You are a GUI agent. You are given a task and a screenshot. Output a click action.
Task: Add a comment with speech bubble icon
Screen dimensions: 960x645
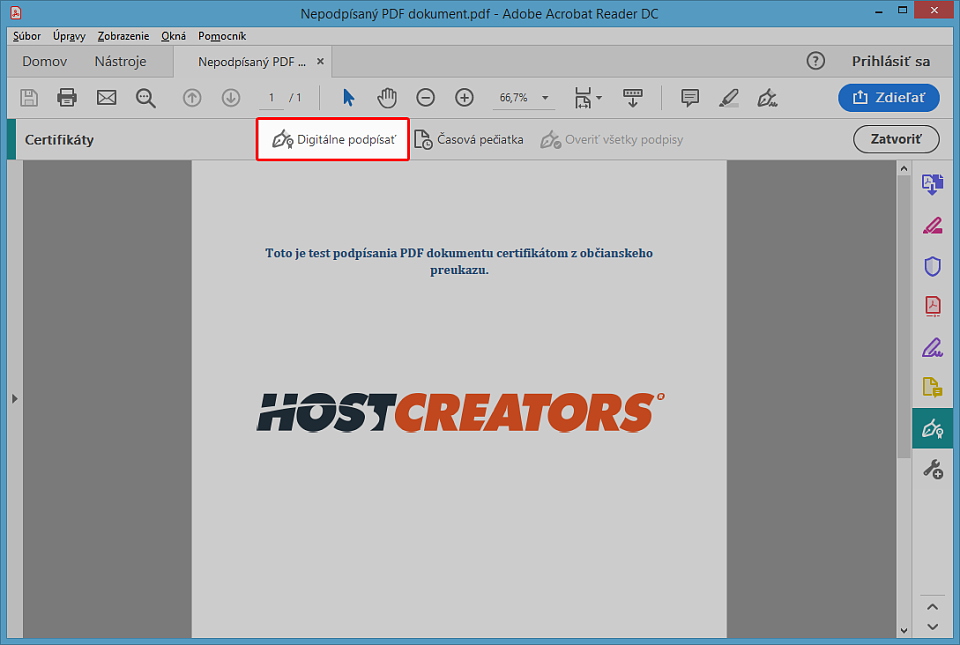689,97
